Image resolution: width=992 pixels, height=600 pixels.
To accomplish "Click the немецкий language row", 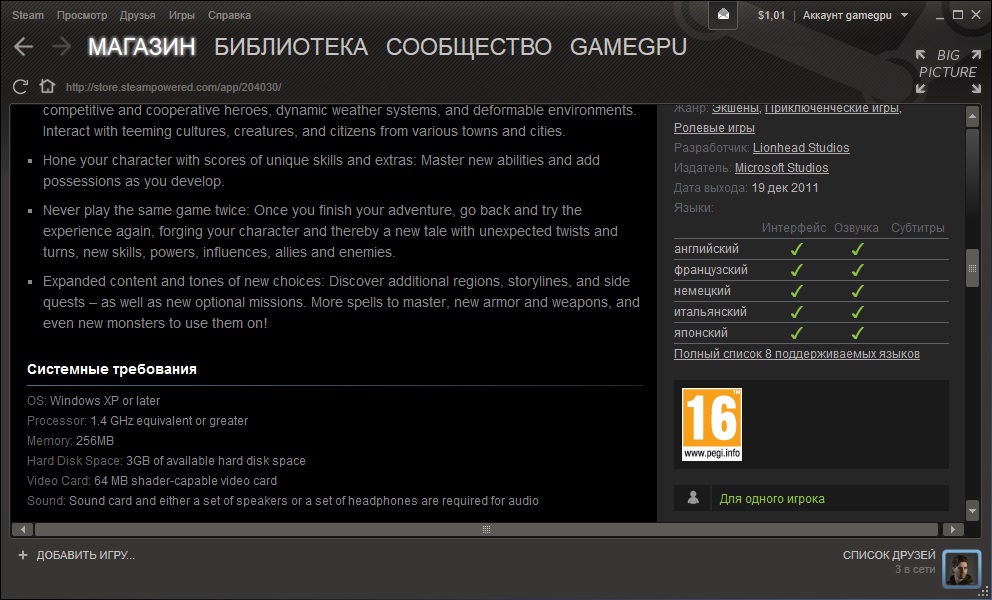I will [811, 291].
